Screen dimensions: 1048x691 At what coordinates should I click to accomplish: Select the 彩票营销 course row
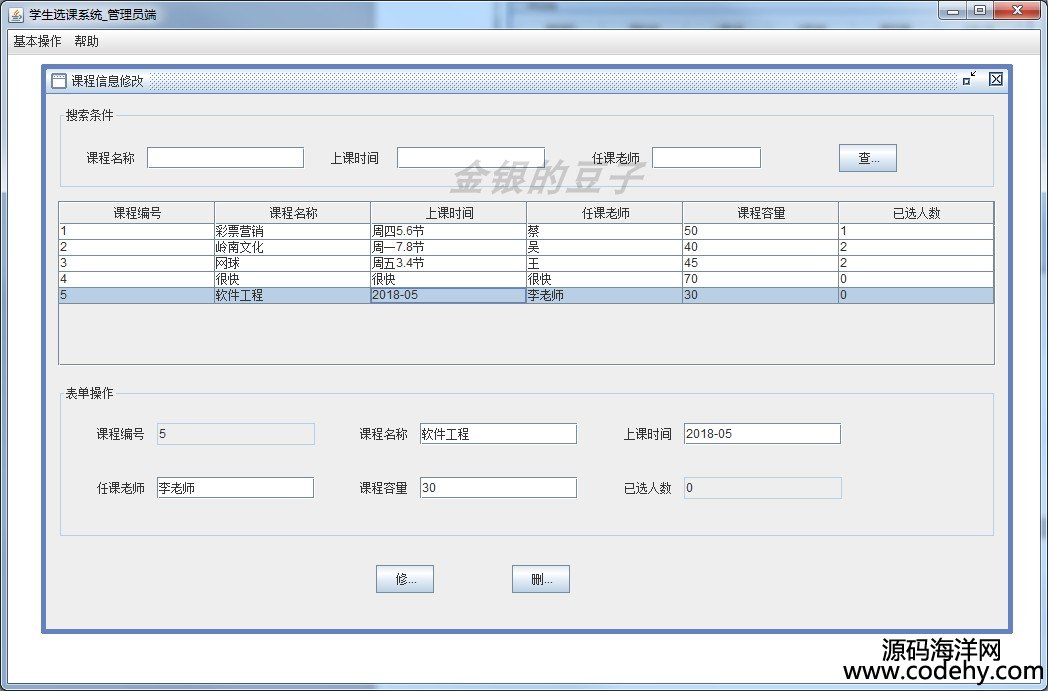(x=292, y=231)
